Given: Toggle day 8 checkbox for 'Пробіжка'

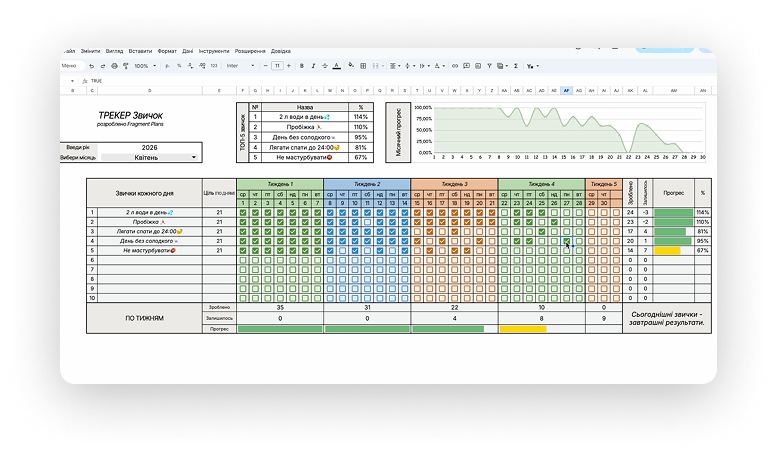Looking at the screenshot, I should point(330,222).
